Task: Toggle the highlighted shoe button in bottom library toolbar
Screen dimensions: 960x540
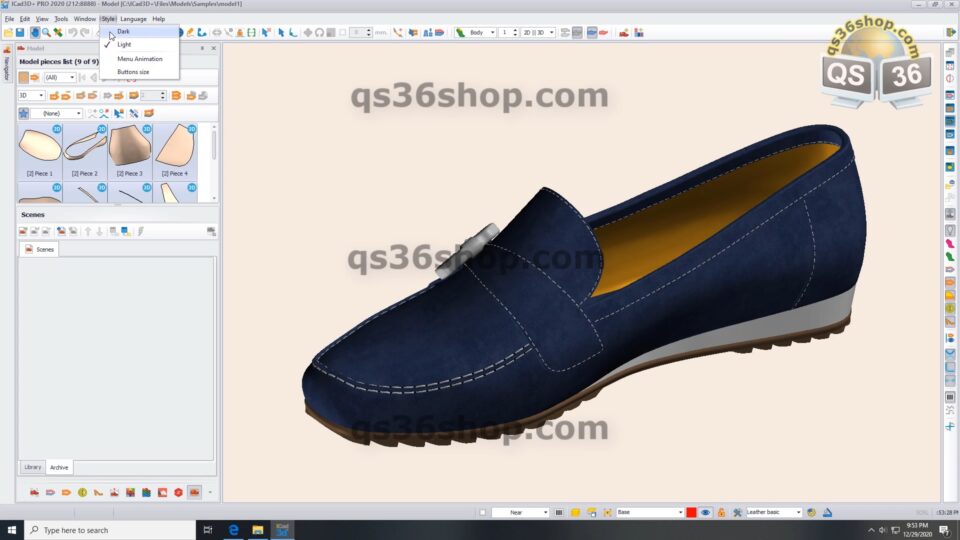Action: pos(194,492)
